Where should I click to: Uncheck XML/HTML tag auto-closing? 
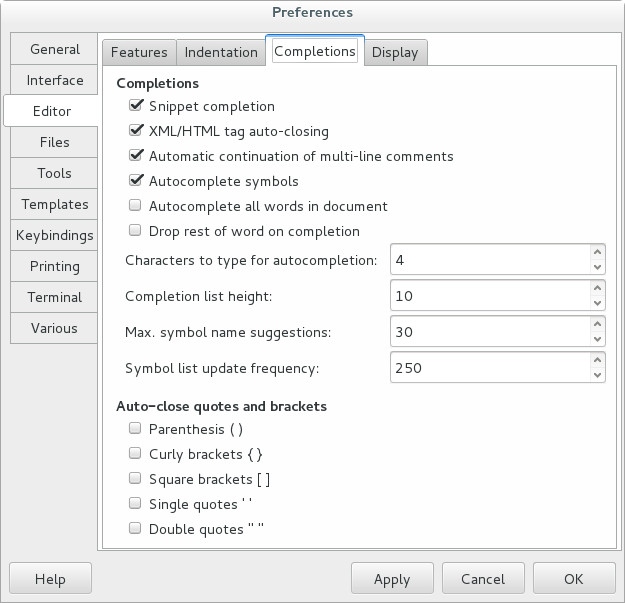pyautogui.click(x=136, y=131)
